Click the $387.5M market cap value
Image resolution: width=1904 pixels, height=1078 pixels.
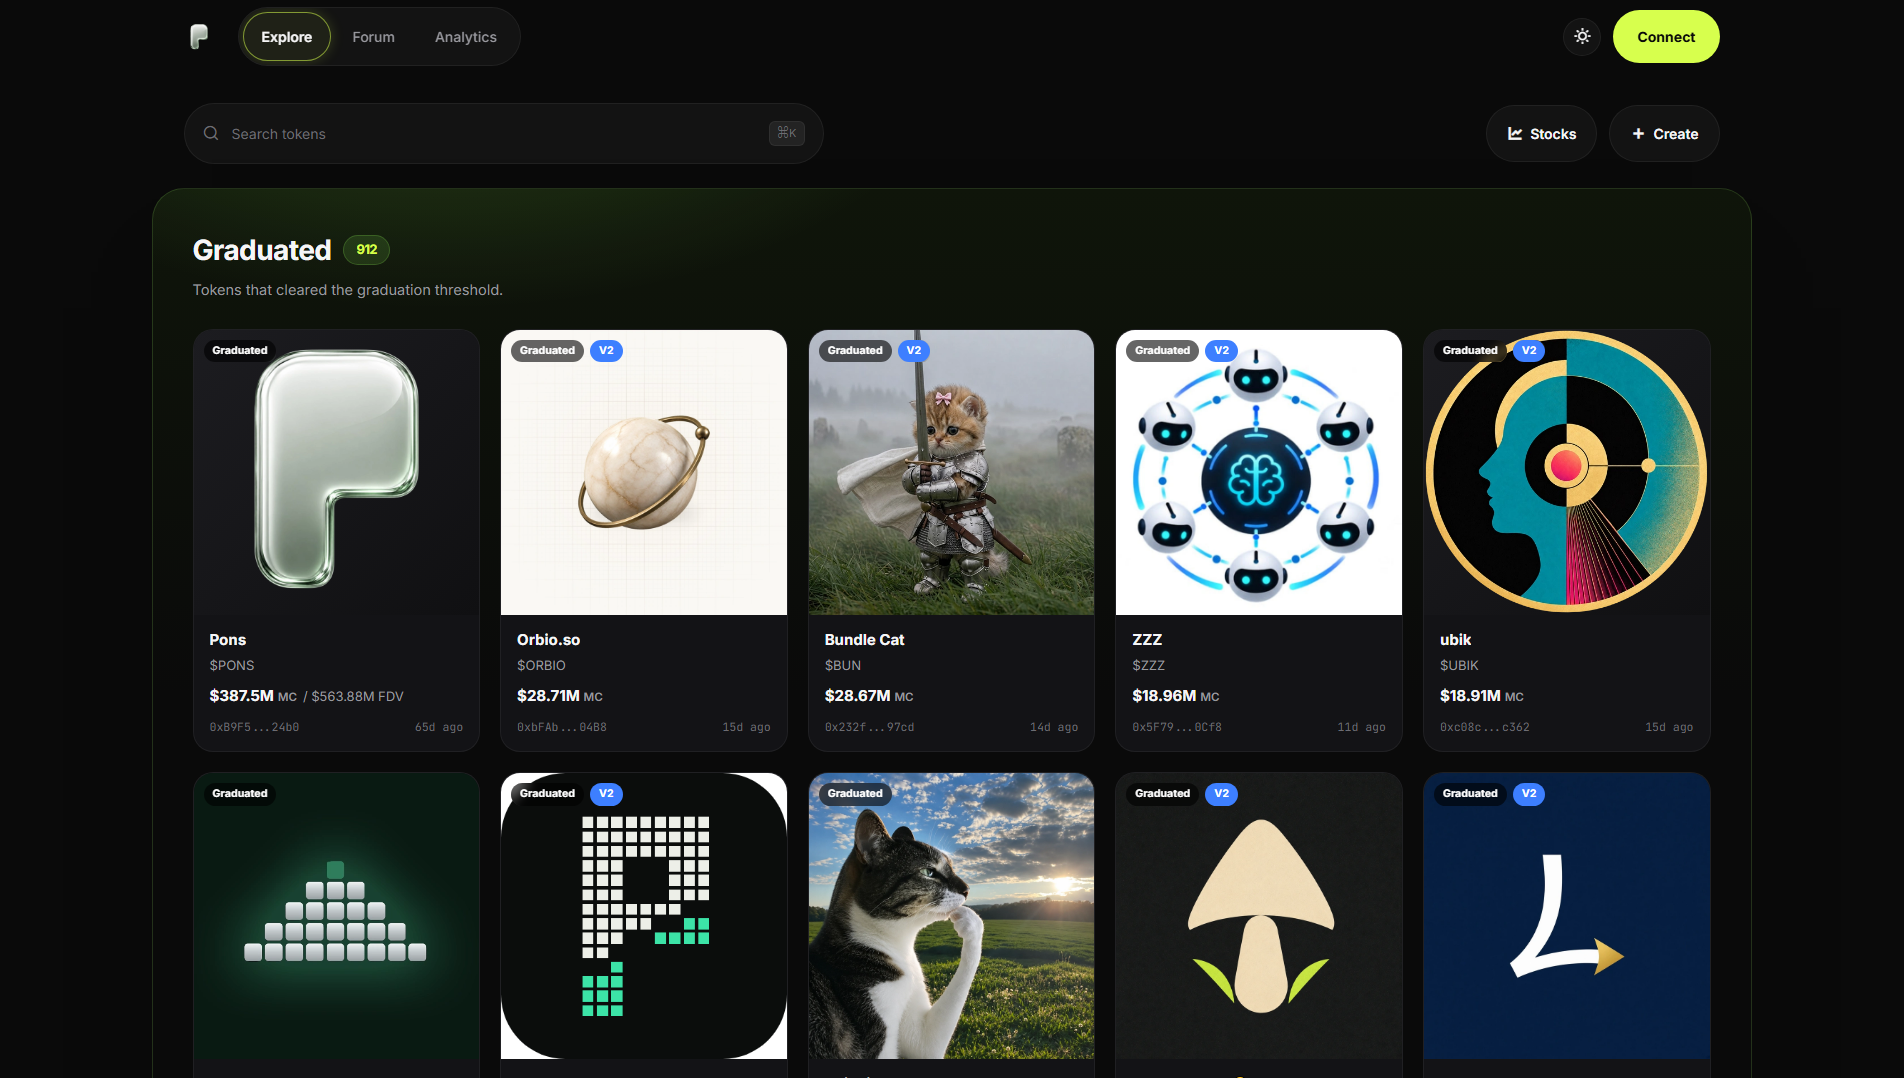point(241,696)
